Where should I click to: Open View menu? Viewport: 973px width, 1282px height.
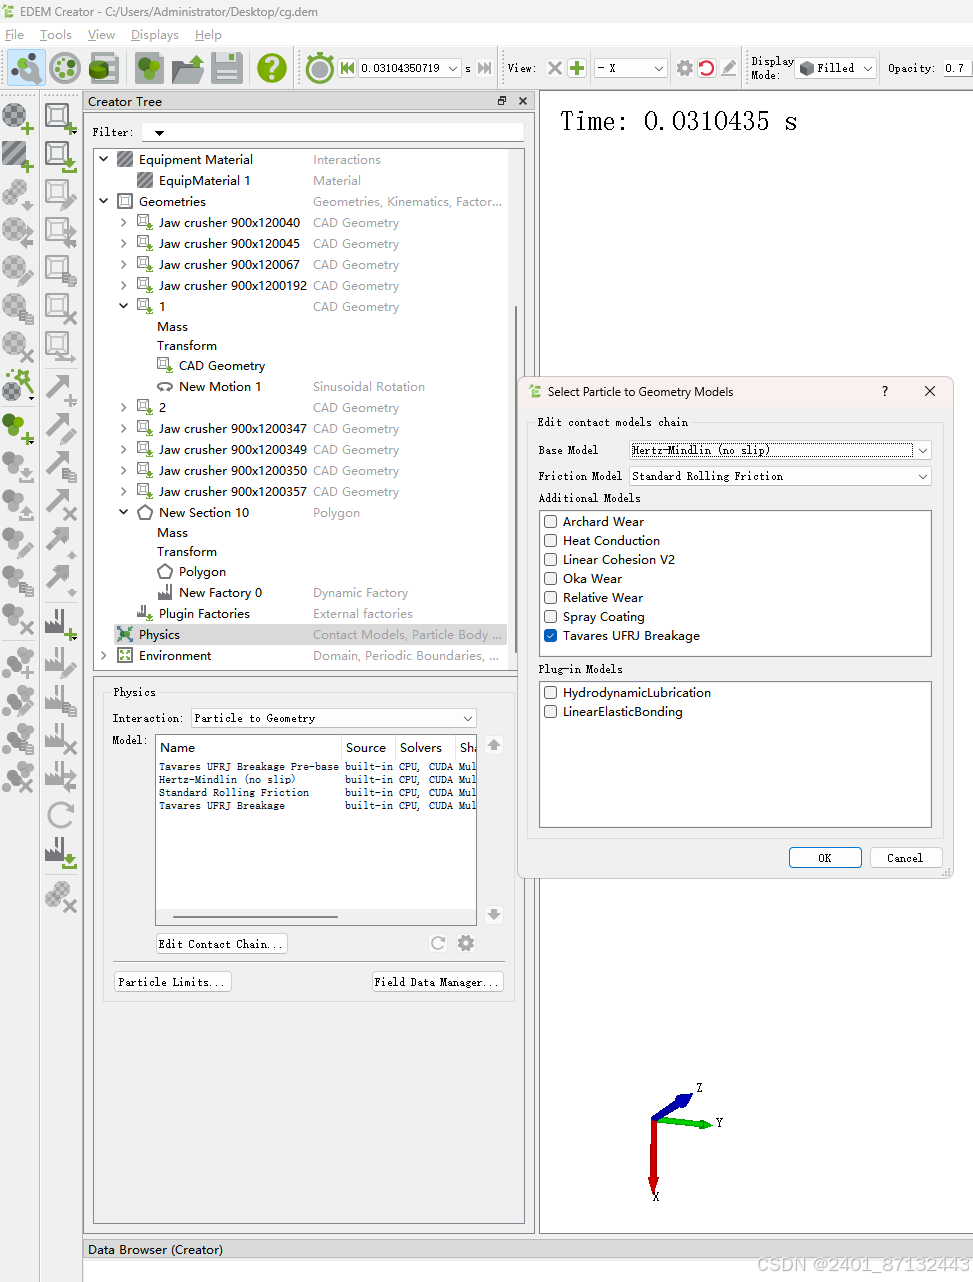point(101,34)
